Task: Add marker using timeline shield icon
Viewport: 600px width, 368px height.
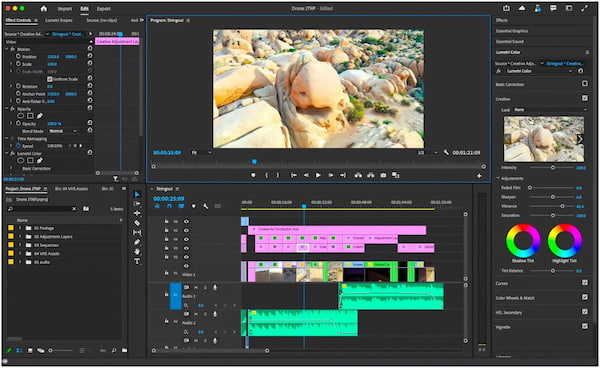Action: [194, 206]
